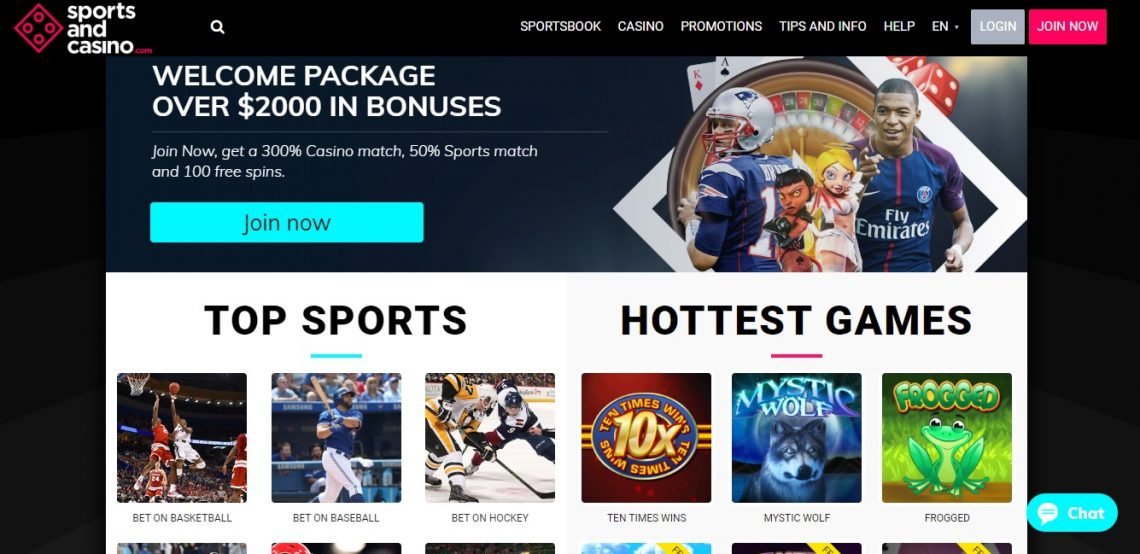Choose the basketball sport image

click(x=182, y=438)
